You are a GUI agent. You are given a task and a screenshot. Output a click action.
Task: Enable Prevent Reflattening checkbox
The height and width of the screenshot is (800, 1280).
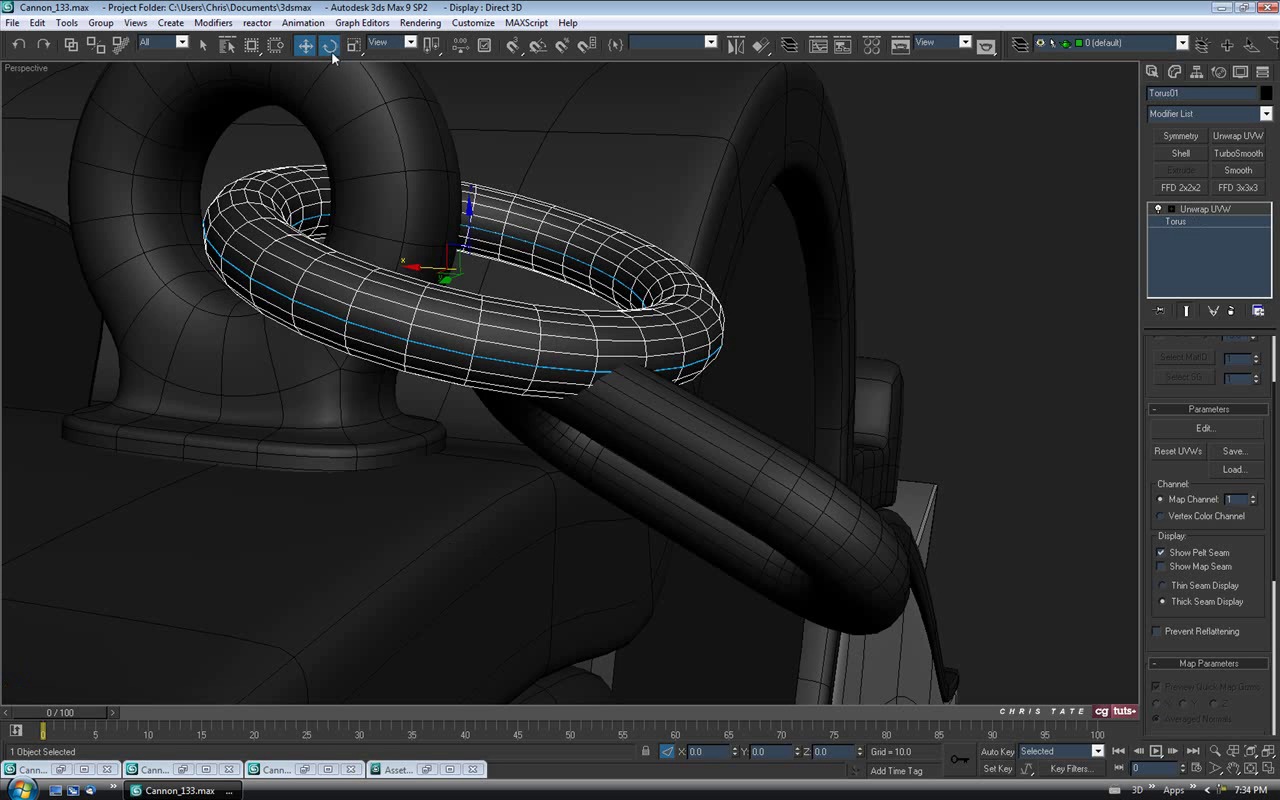click(x=1156, y=632)
